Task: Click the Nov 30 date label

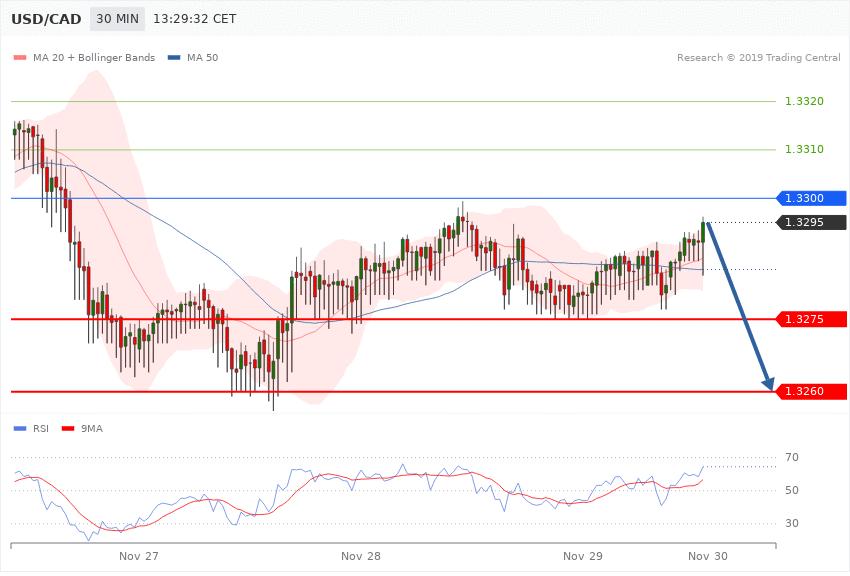Action: click(708, 556)
